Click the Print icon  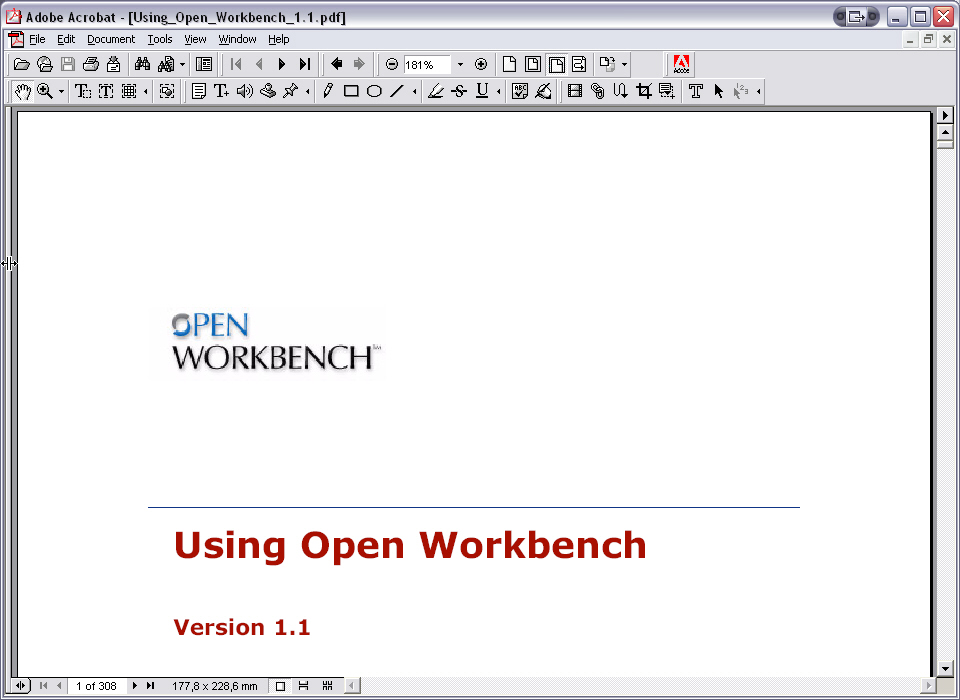[x=91, y=64]
